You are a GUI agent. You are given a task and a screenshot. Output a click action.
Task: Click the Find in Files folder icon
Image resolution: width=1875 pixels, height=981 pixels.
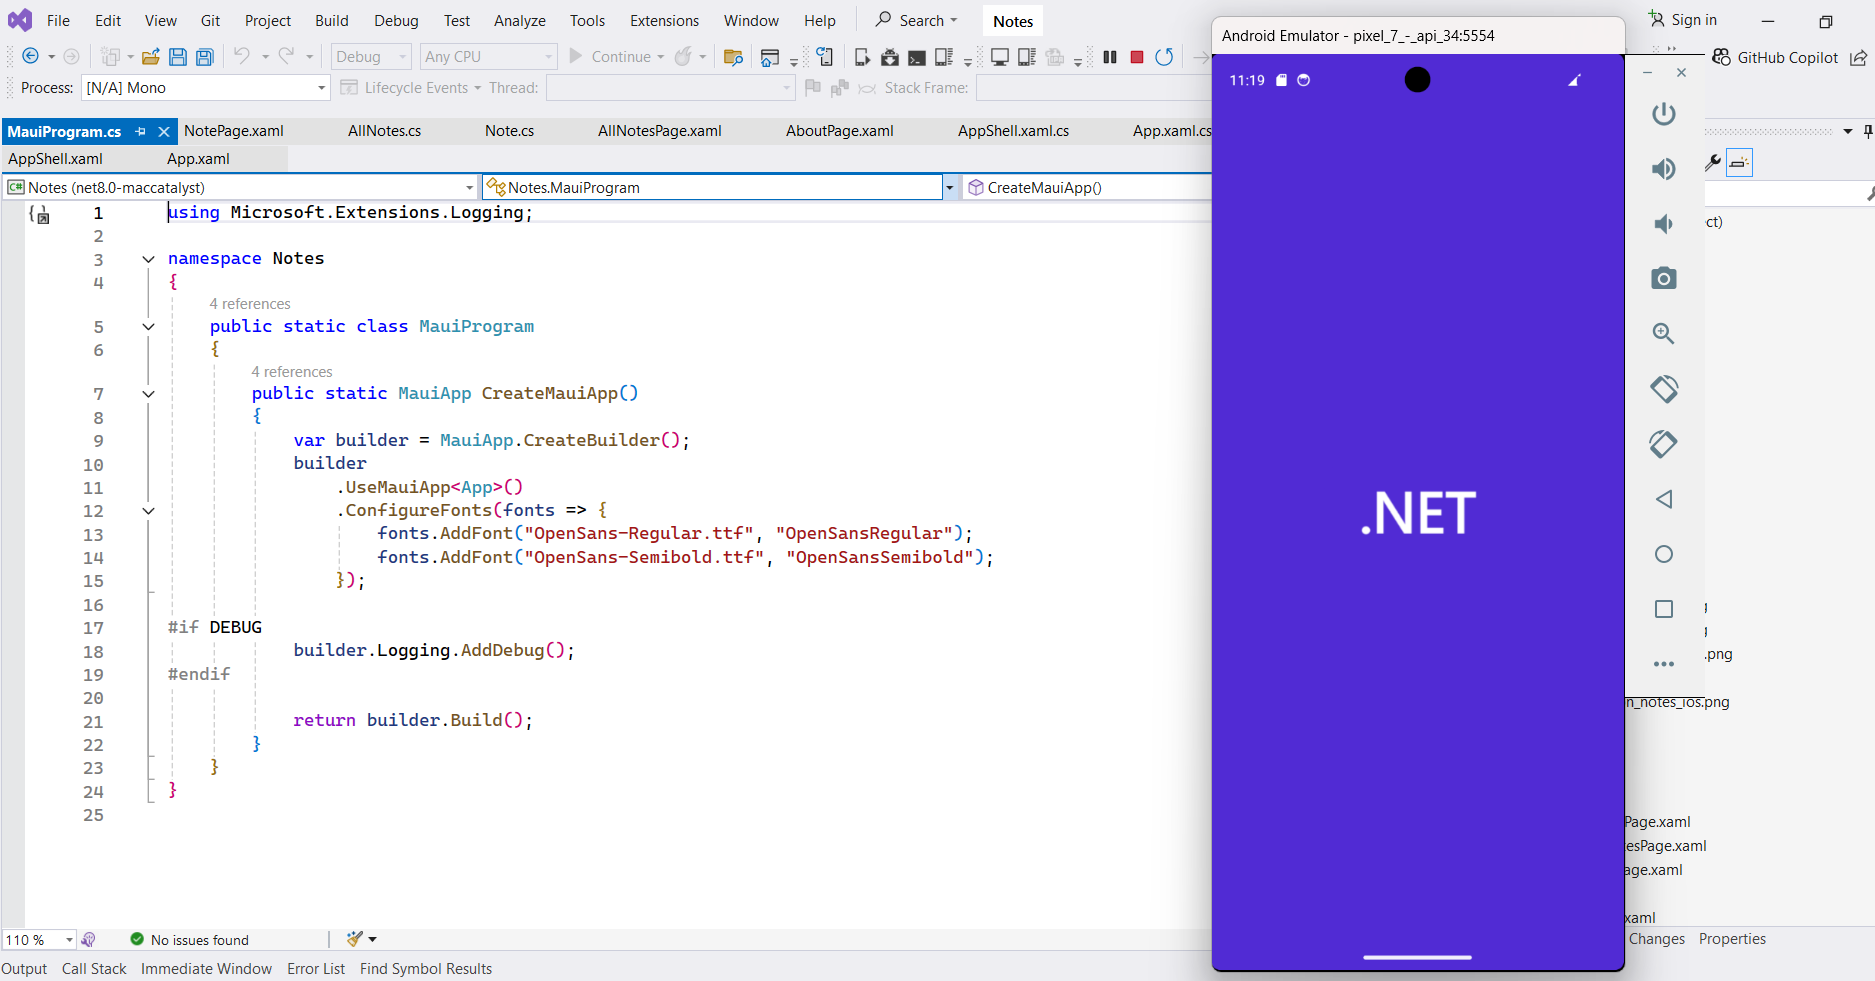coord(733,57)
